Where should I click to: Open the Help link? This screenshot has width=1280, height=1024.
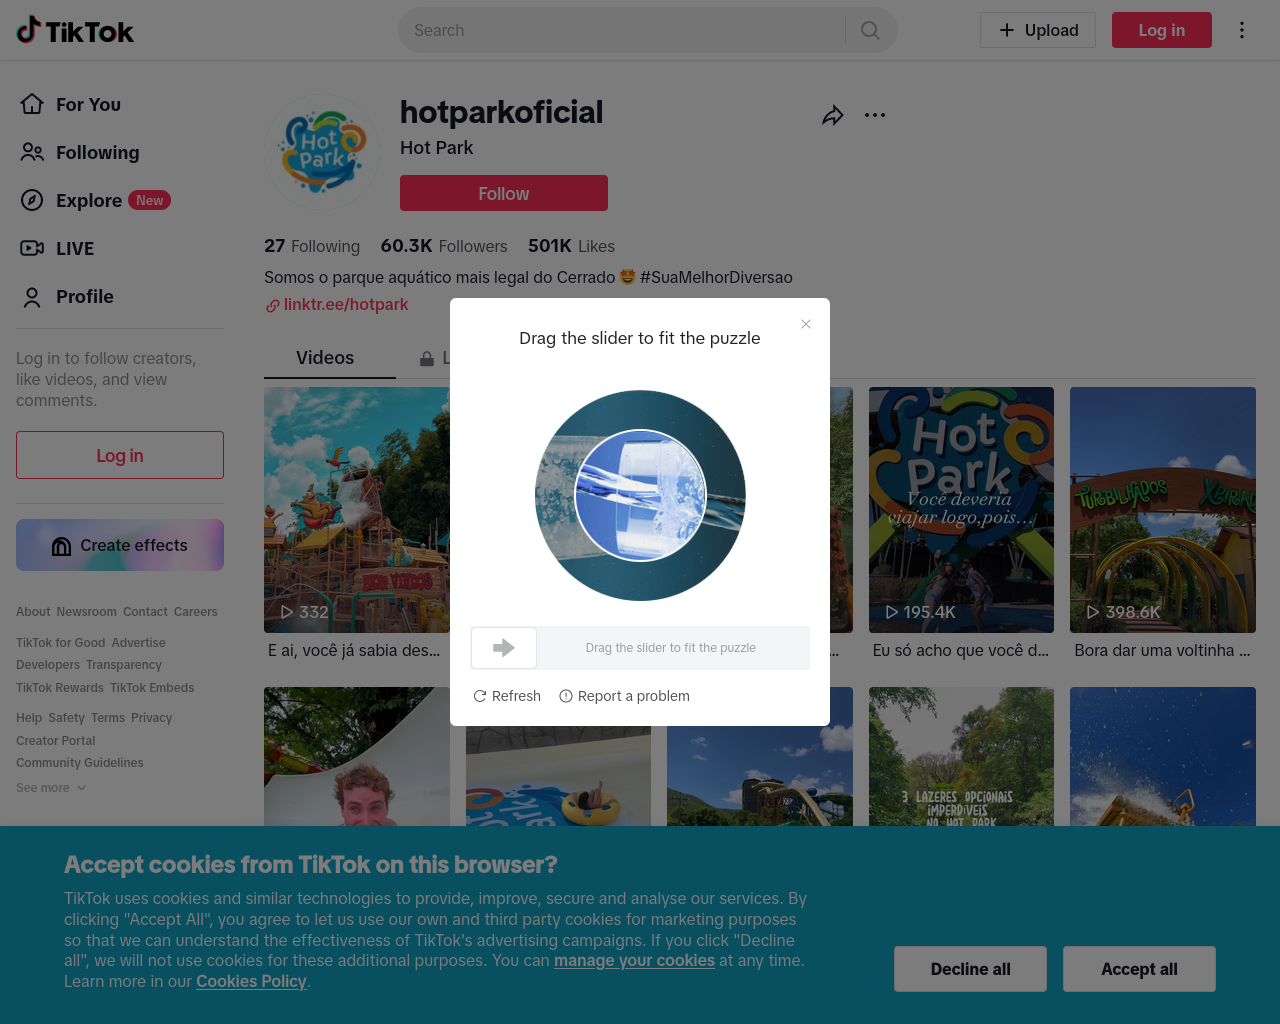tap(29, 718)
